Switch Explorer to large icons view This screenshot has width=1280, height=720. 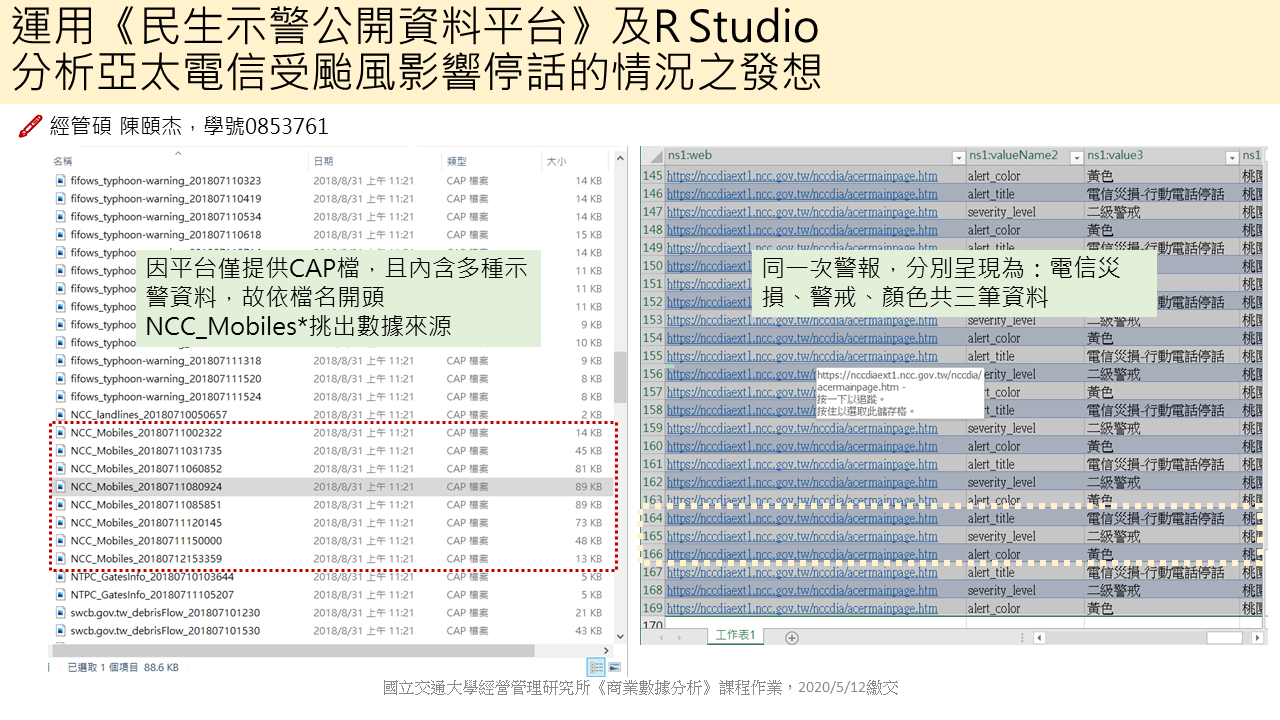[614, 667]
